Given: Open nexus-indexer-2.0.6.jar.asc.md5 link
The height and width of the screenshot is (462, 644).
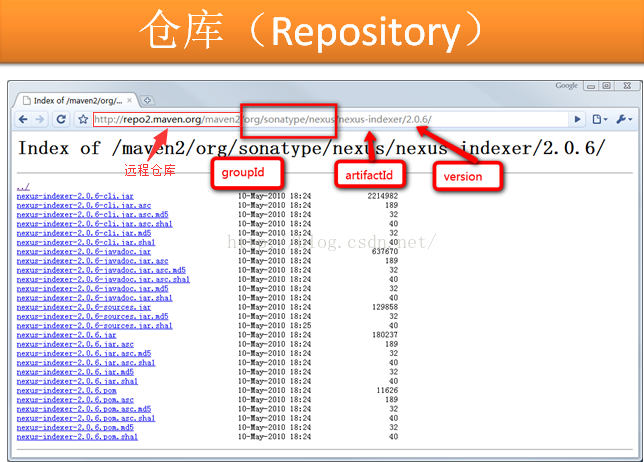Looking at the screenshot, I should click(x=84, y=353).
